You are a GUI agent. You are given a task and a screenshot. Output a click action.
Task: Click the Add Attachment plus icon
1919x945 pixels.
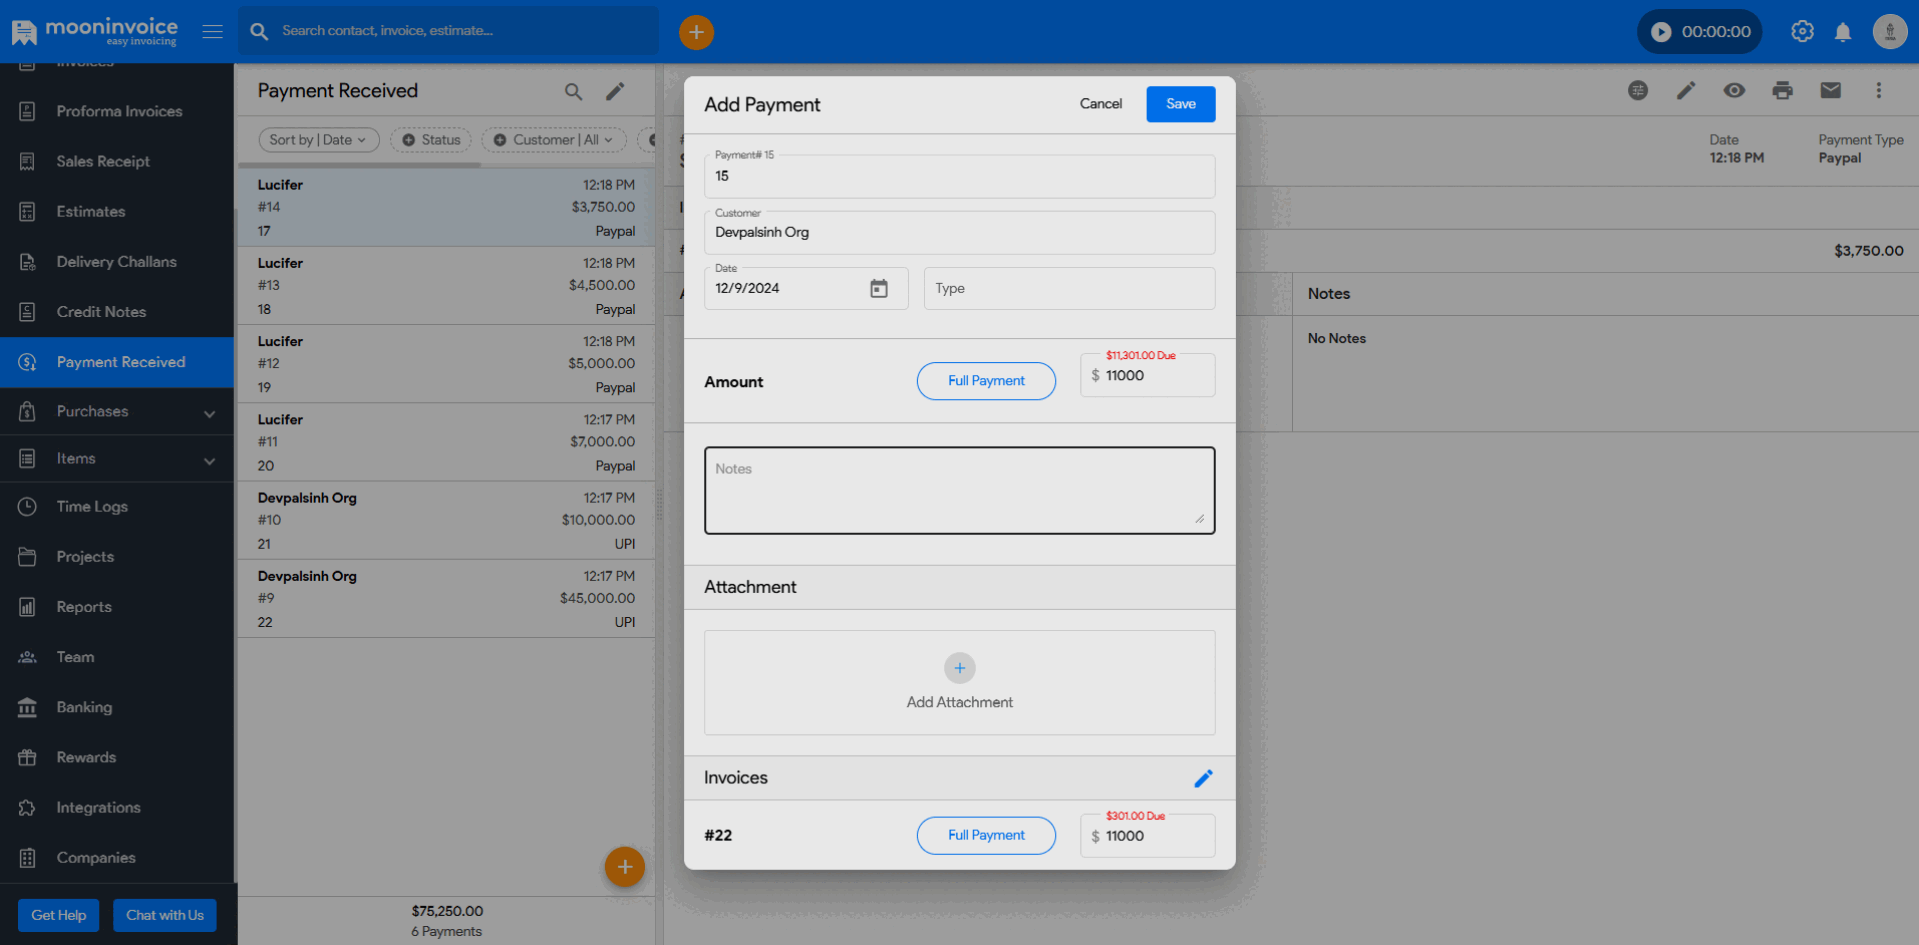click(960, 668)
